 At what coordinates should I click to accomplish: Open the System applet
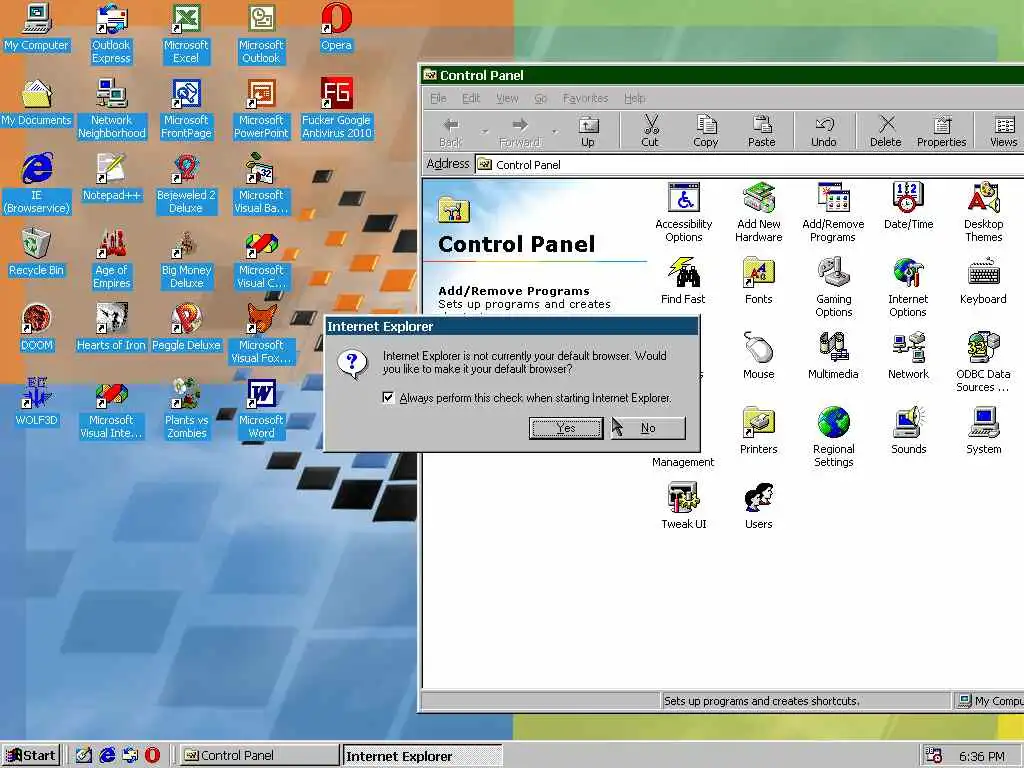[984, 431]
